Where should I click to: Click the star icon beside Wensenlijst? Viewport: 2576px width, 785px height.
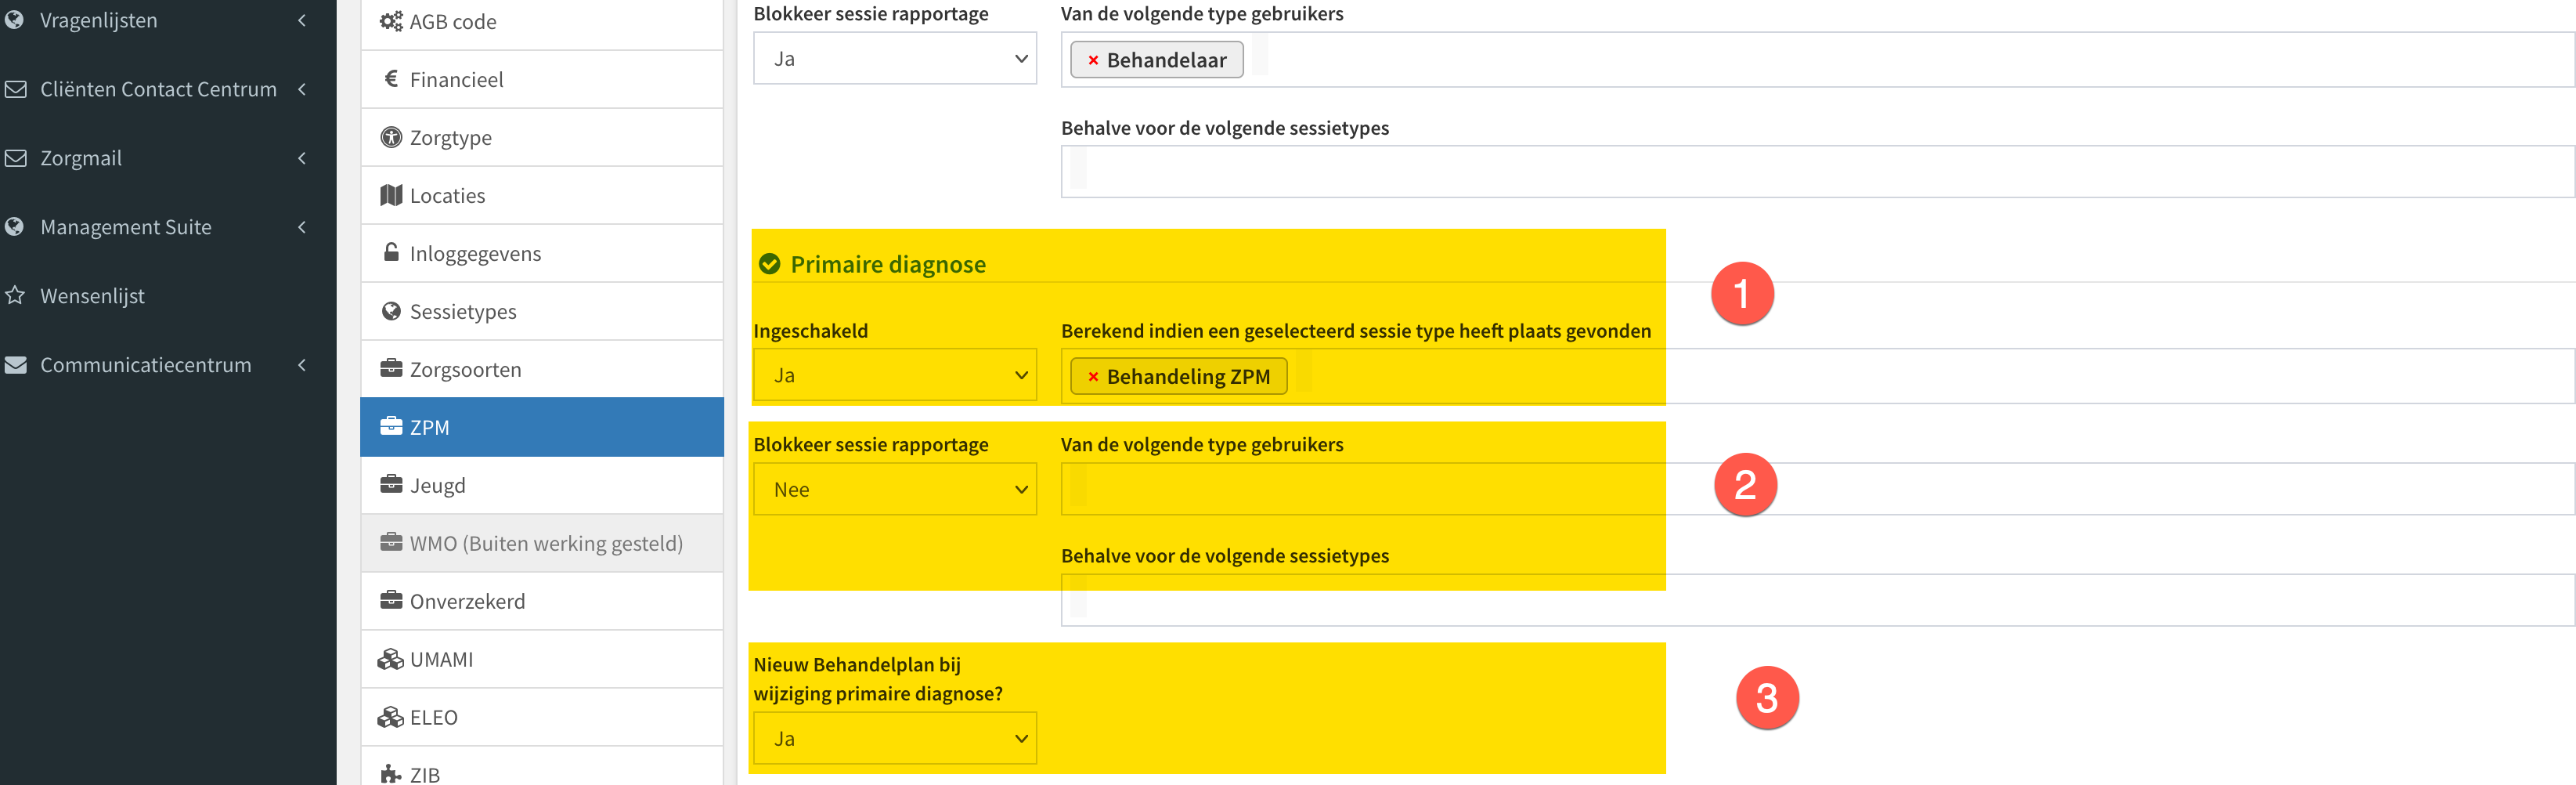[x=15, y=295]
